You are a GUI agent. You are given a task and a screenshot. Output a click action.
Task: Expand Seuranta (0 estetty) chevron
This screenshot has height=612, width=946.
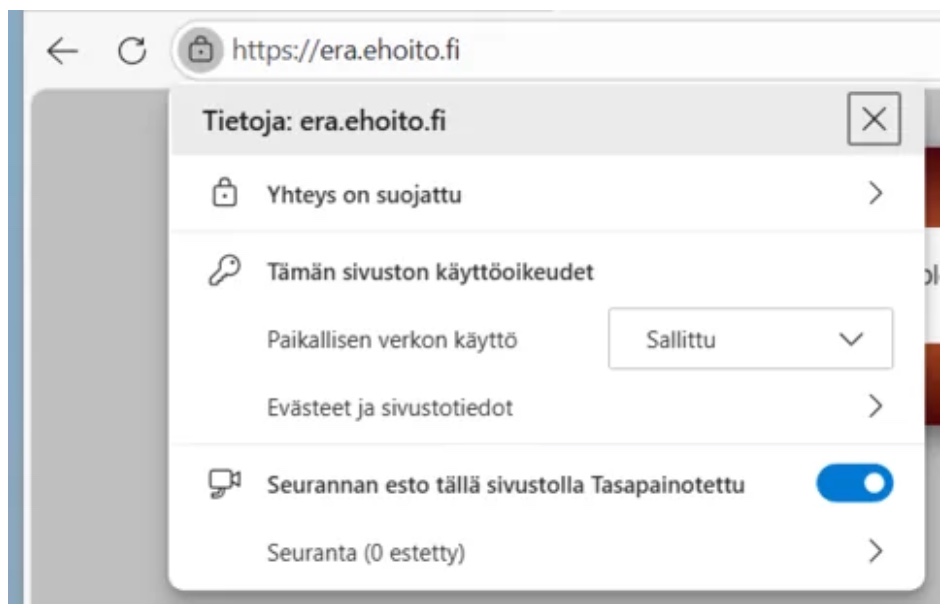pos(876,550)
